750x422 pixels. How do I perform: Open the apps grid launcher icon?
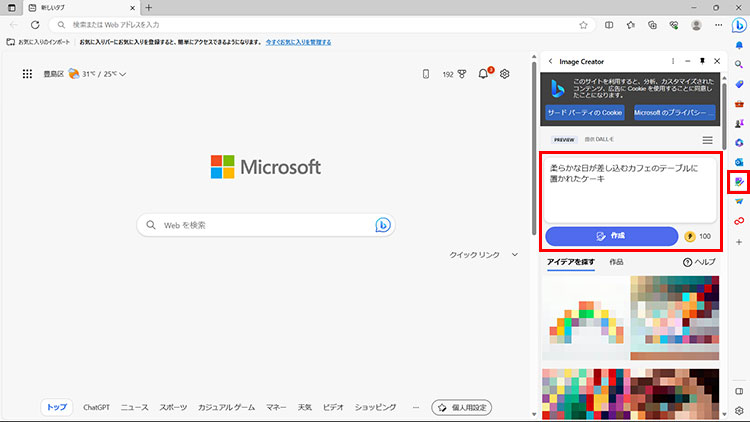(27, 74)
